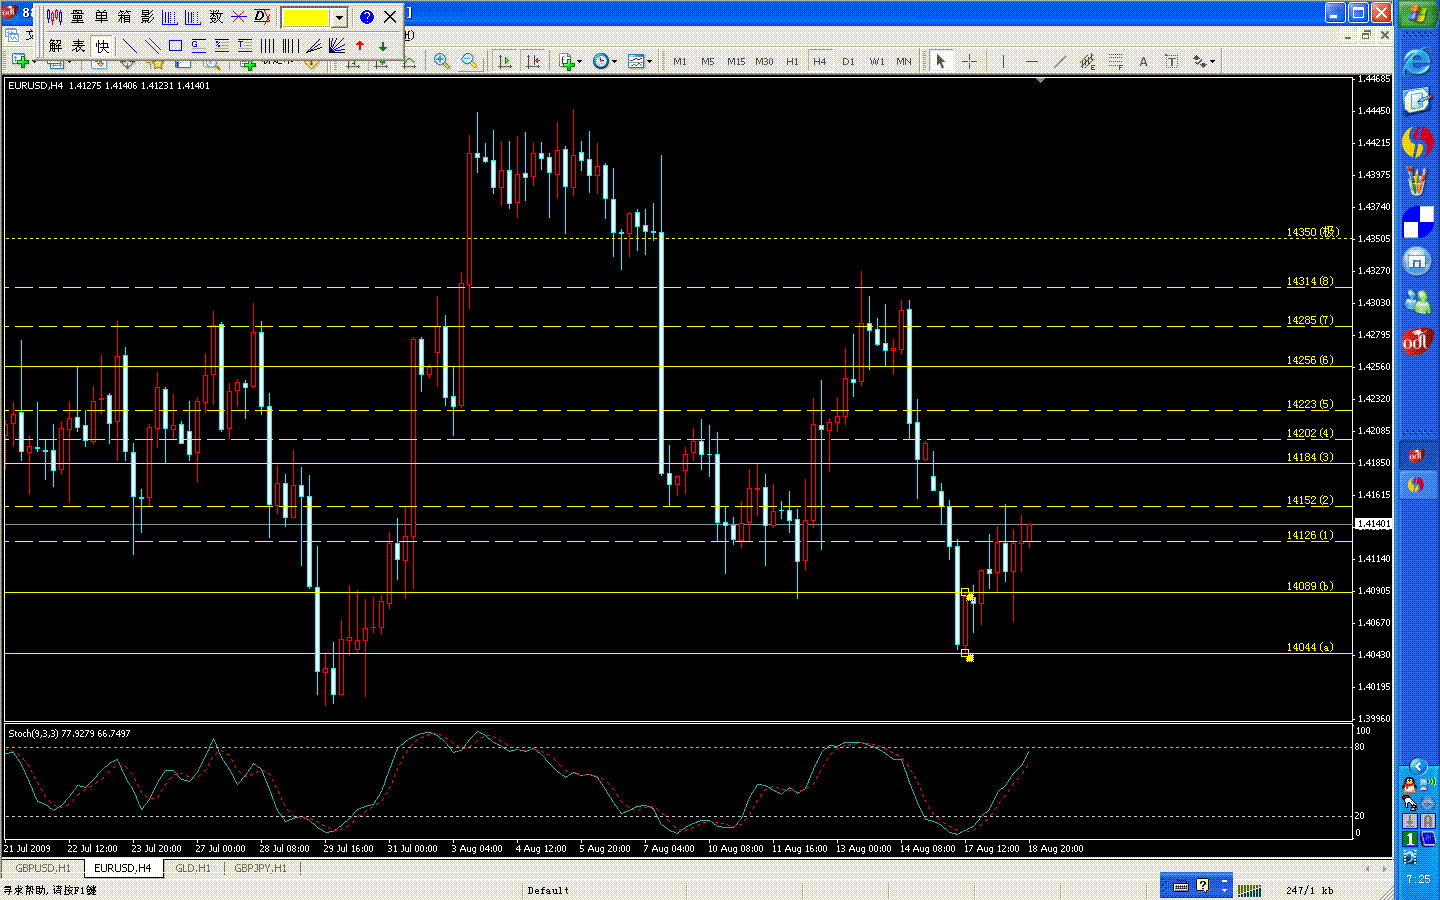Click the 影 button in floating toolbar
The width and height of the screenshot is (1440, 900).
(x=147, y=17)
